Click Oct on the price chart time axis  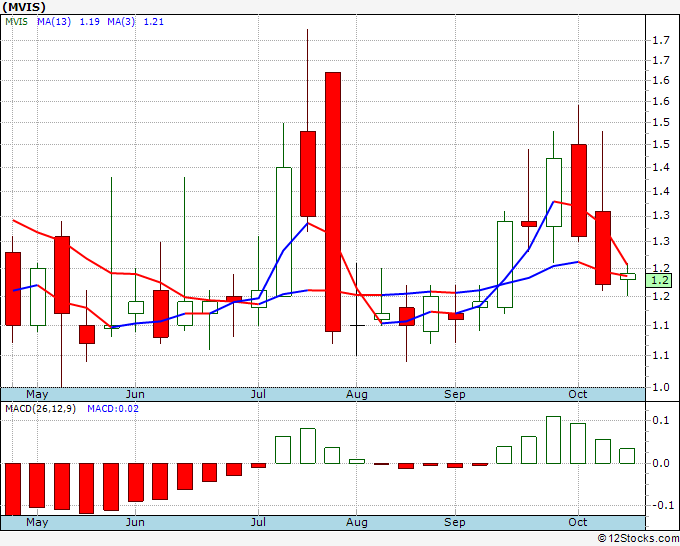click(x=578, y=394)
